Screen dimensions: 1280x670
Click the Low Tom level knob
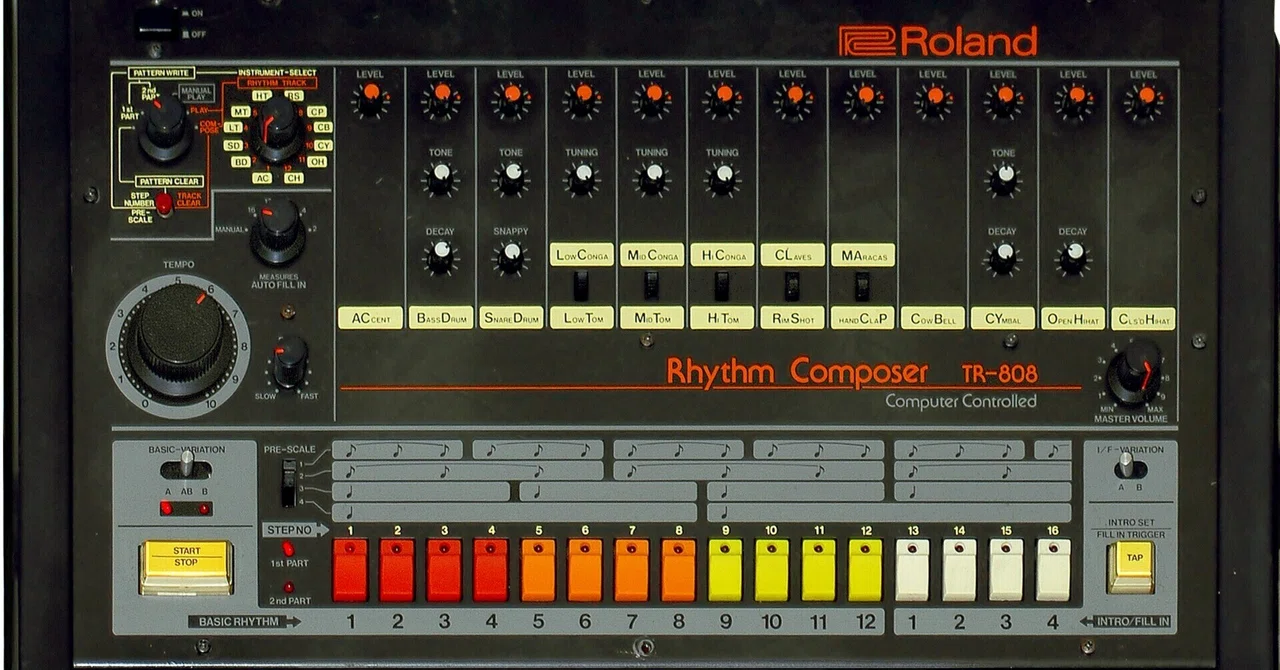581,100
